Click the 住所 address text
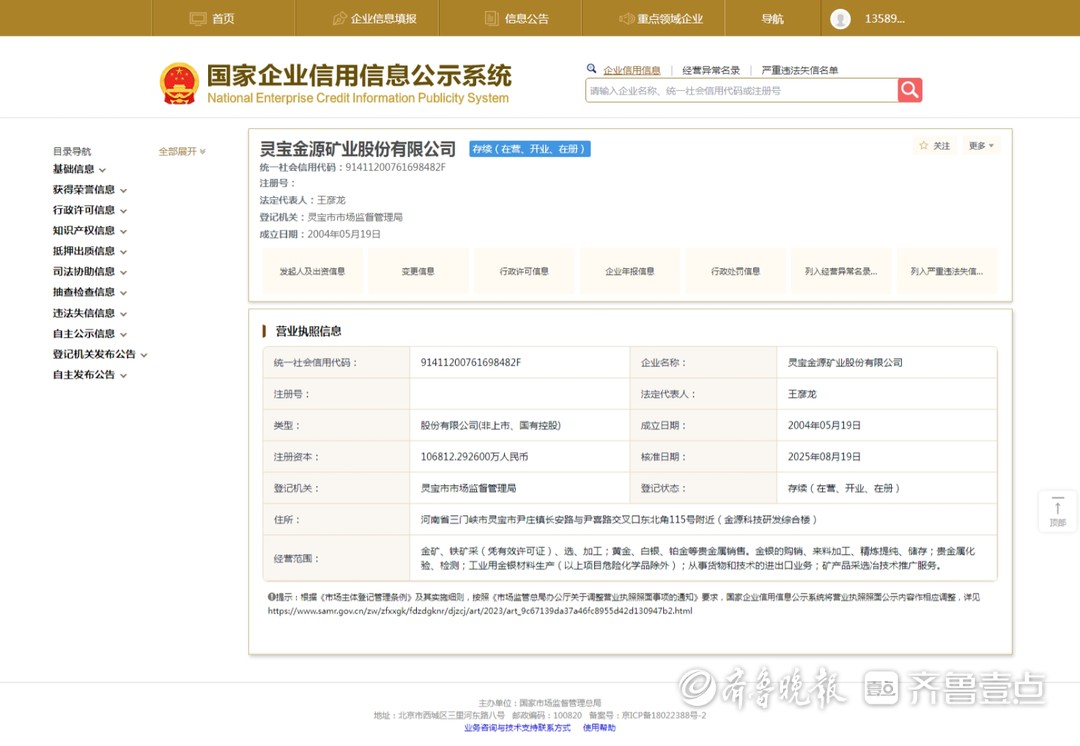This screenshot has width=1080, height=746. tap(619, 520)
